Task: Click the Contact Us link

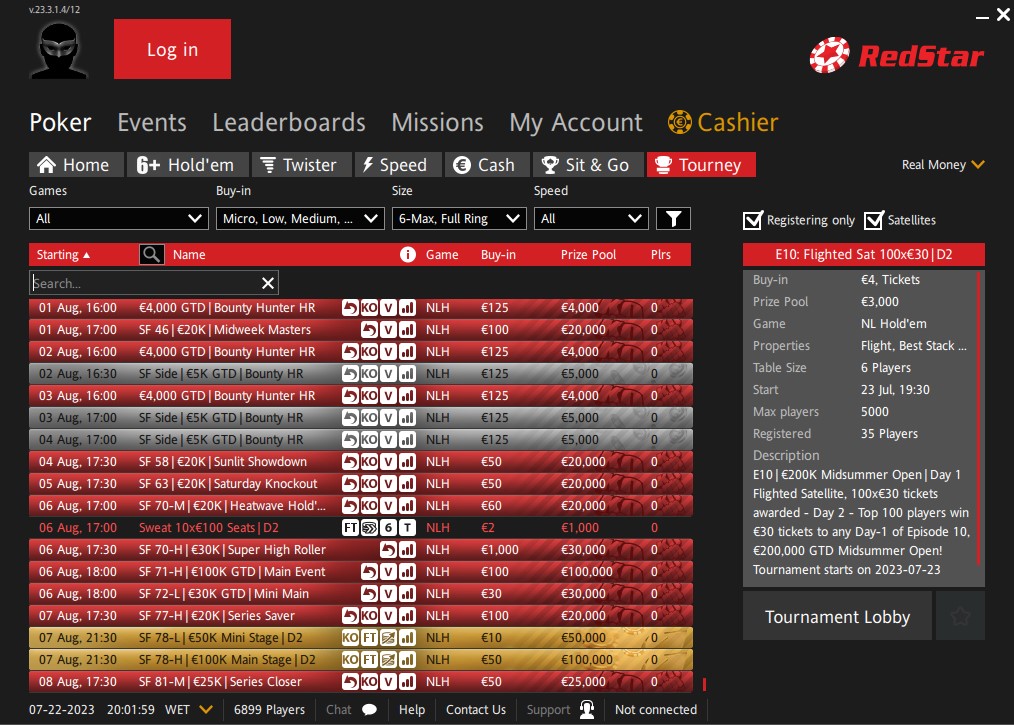Action: 476,709
